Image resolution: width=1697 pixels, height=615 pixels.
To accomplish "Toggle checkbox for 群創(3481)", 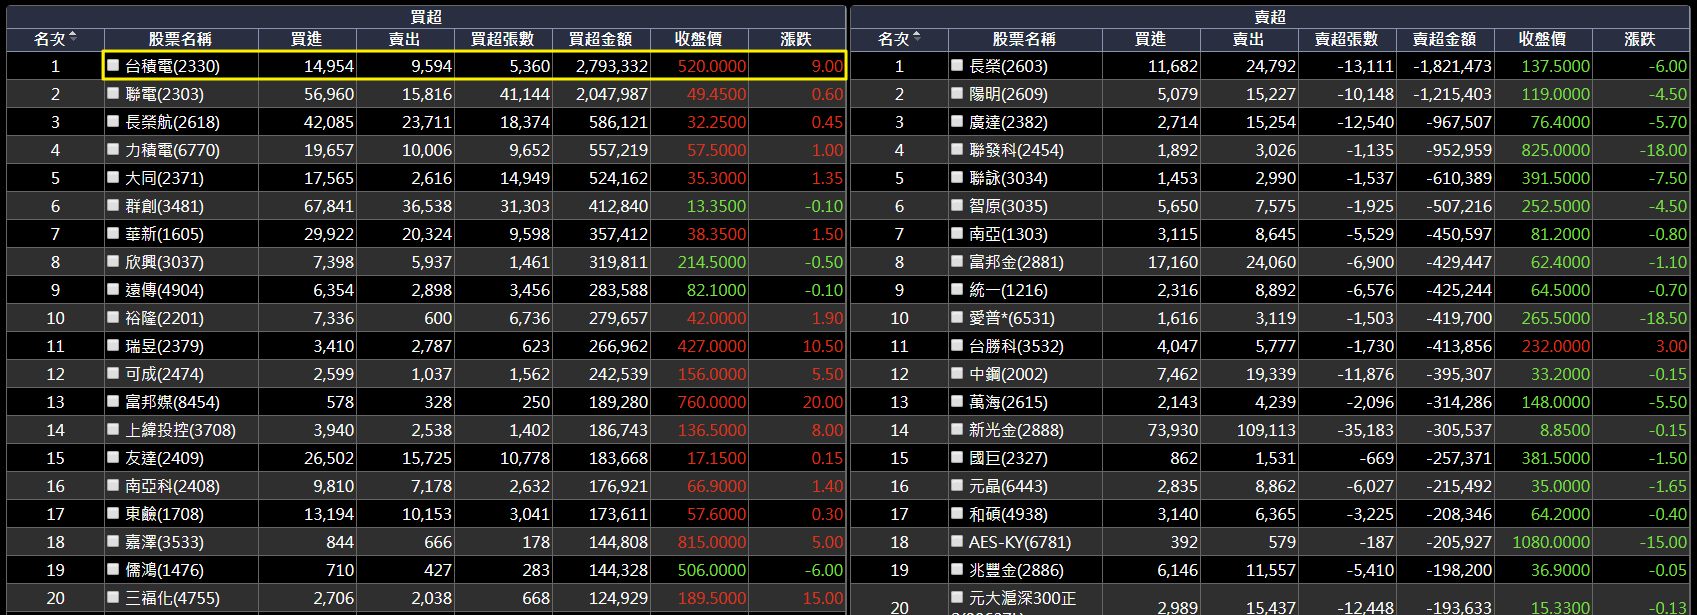I will point(113,205).
